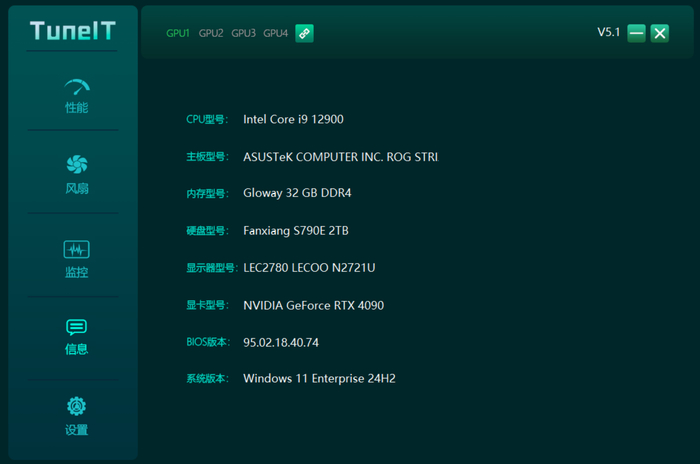Close the TuneIT window
This screenshot has height=464, width=700.
click(x=660, y=33)
